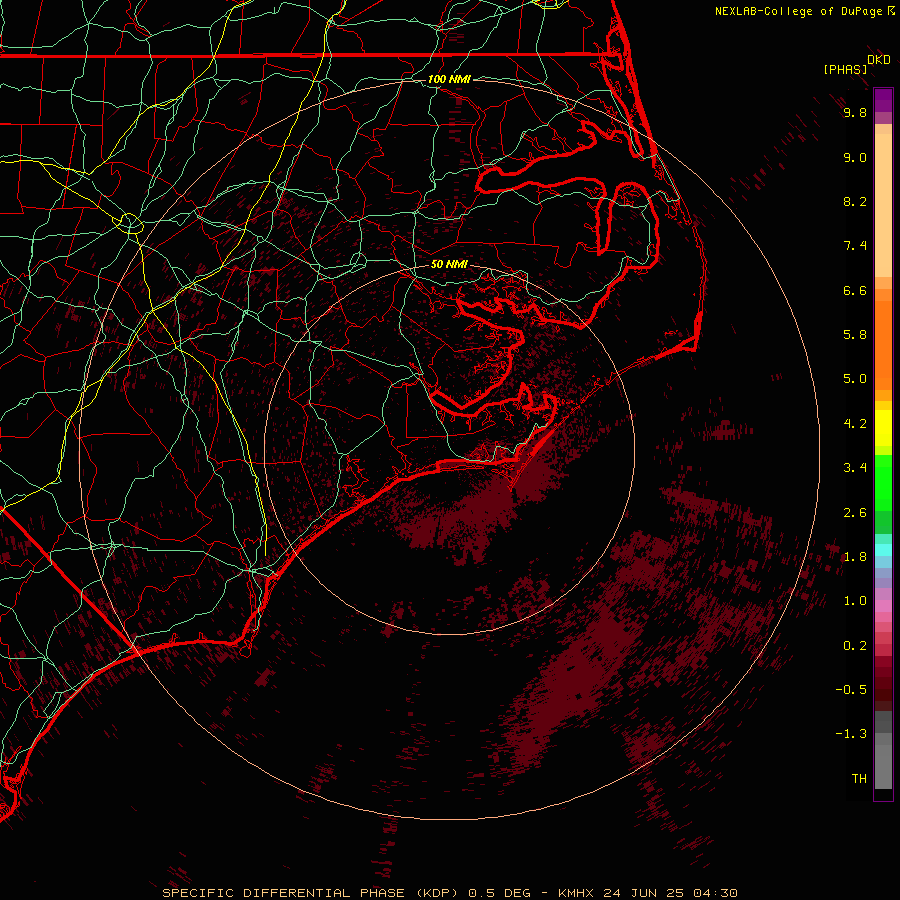Click the 9.8 value on the scale

pyautogui.click(x=855, y=112)
